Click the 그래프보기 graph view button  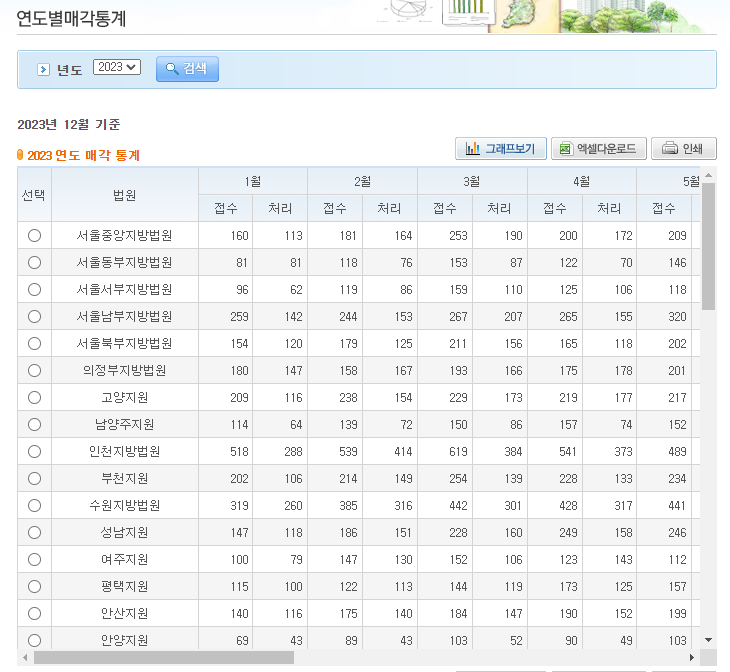[x=500, y=149]
